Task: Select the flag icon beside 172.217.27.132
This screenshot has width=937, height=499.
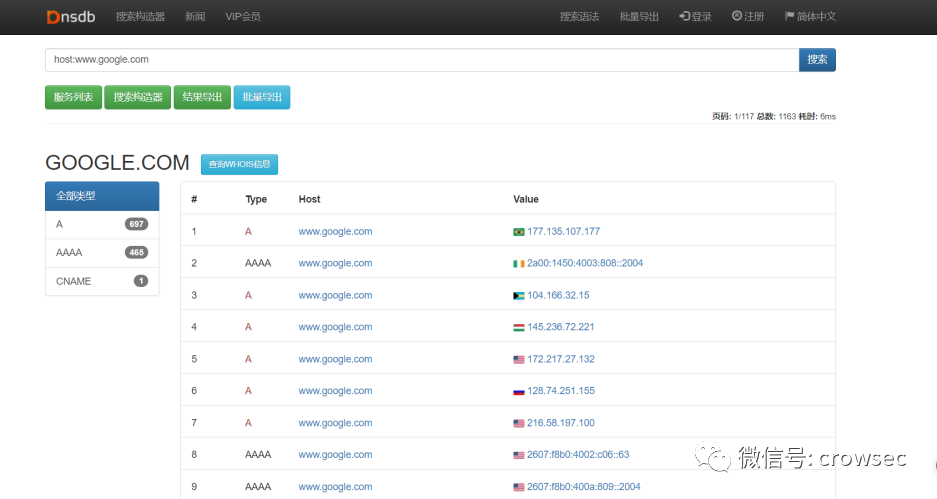Action: pyautogui.click(x=519, y=360)
